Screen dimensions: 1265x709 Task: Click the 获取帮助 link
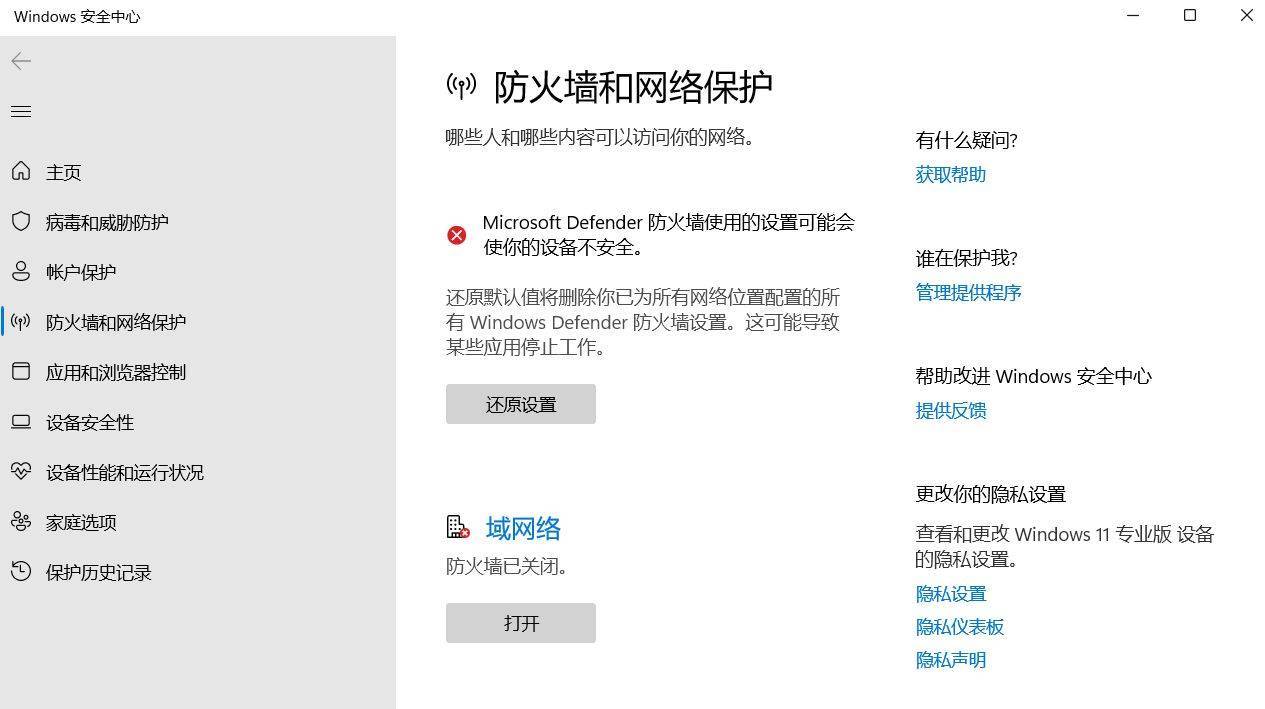(x=951, y=174)
